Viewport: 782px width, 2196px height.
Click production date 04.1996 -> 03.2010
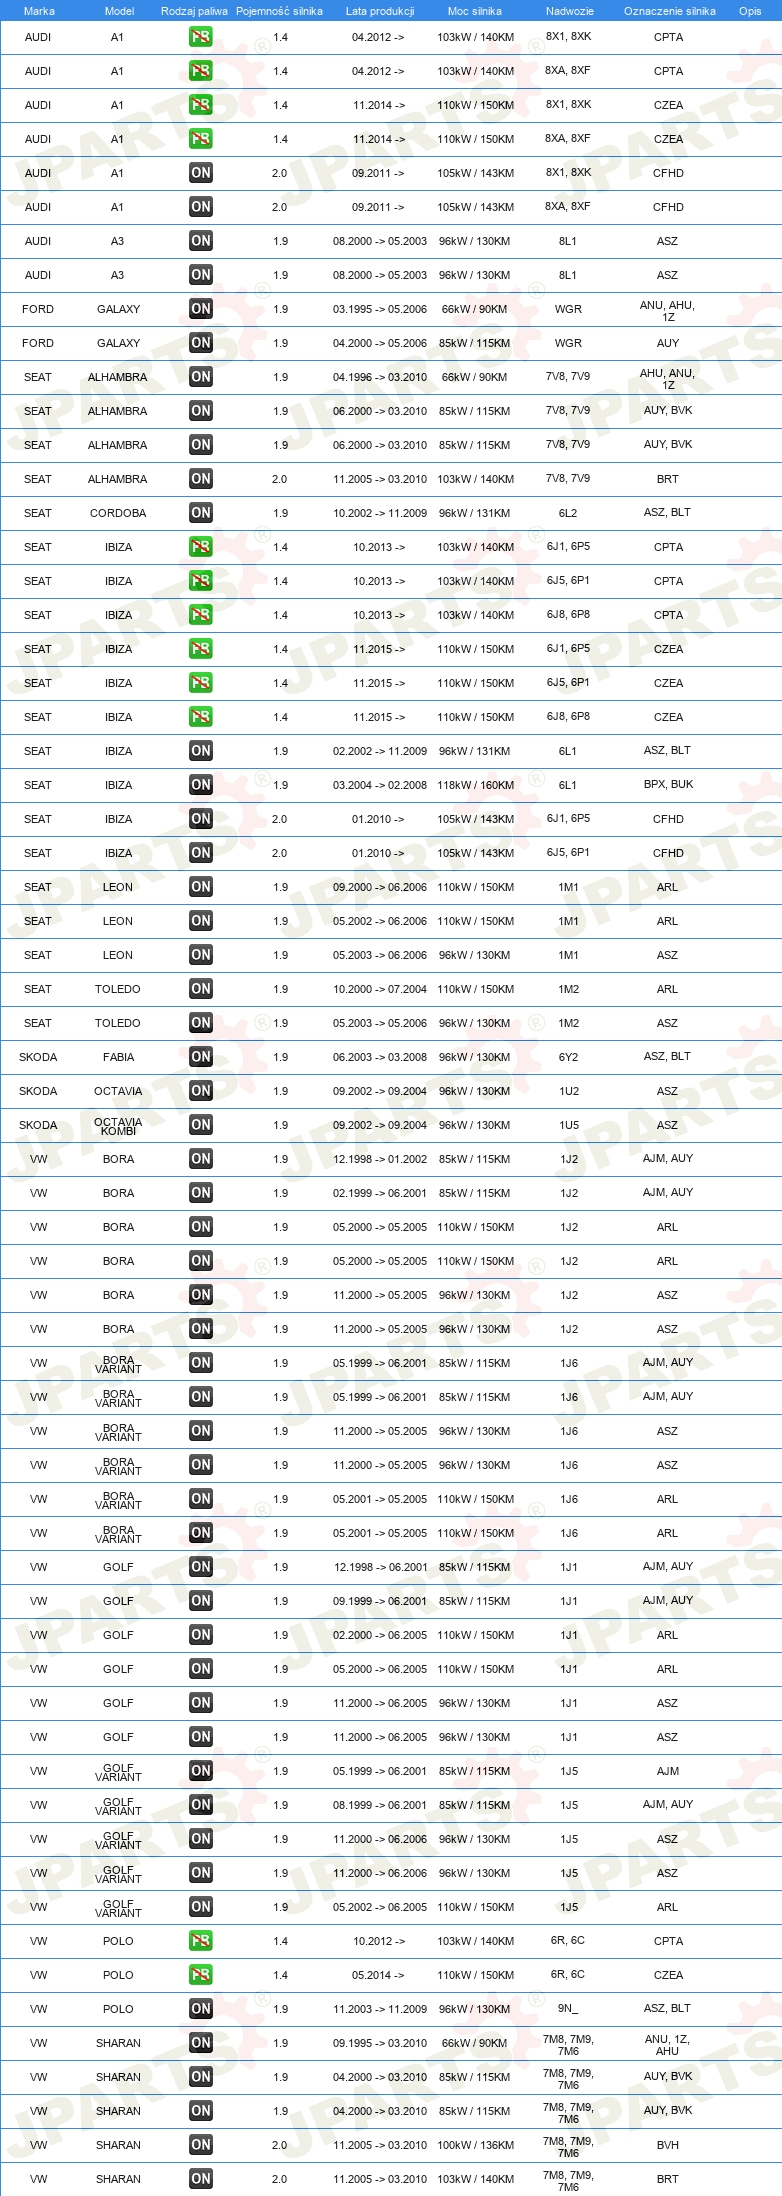(380, 377)
